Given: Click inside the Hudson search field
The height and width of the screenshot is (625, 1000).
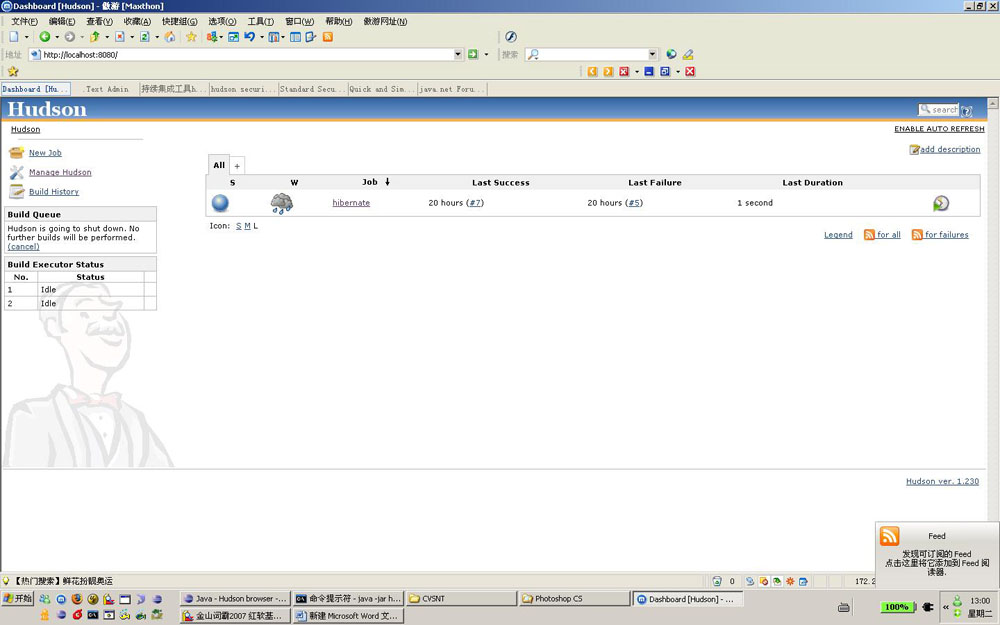Looking at the screenshot, I should tap(939, 110).
